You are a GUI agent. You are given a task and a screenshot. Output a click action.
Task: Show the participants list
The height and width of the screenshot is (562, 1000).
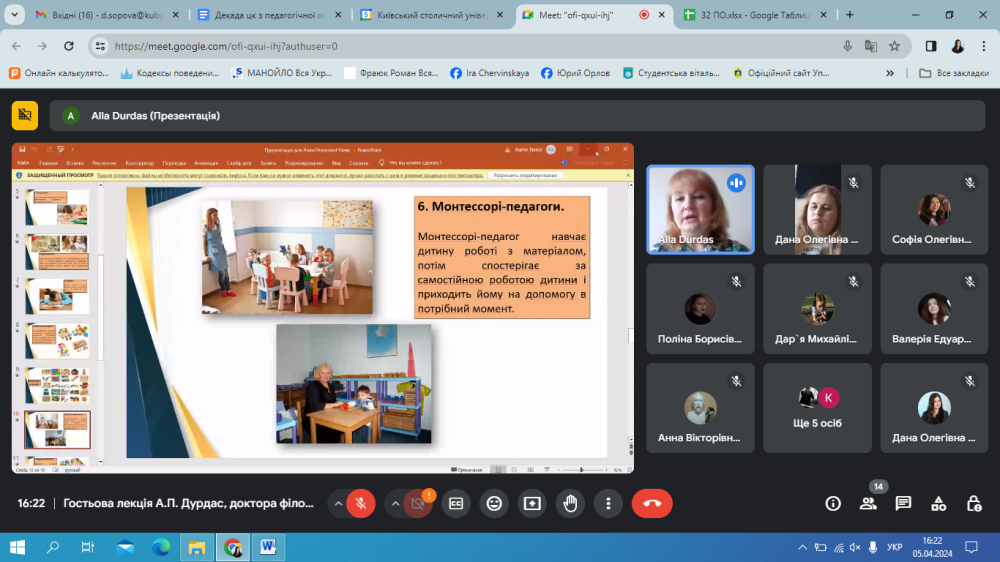coord(868,503)
